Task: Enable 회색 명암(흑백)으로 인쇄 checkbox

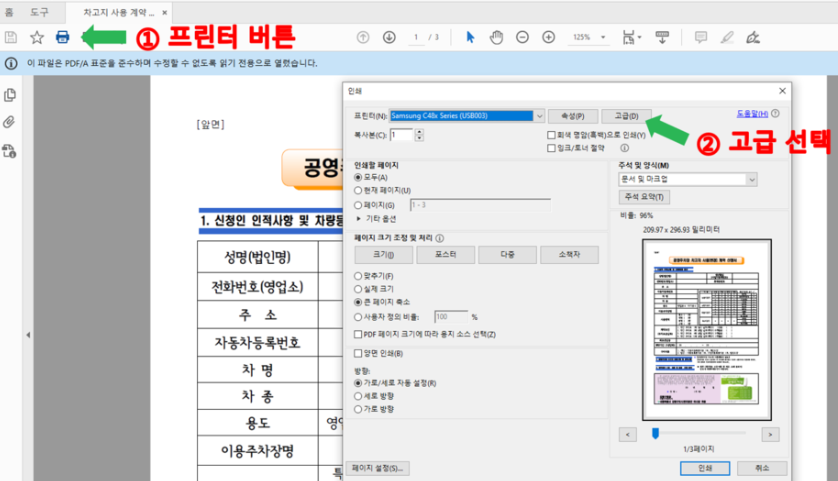Action: point(551,135)
